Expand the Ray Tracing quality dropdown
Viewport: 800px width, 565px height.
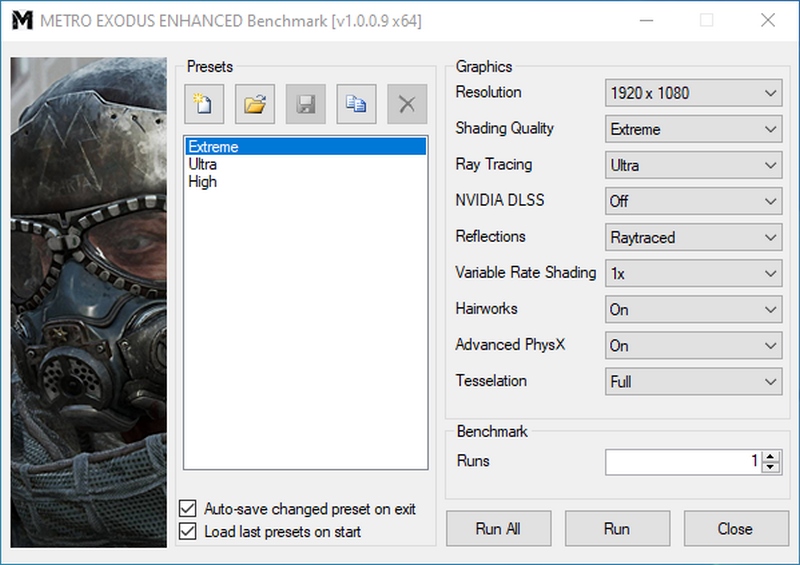coord(693,165)
